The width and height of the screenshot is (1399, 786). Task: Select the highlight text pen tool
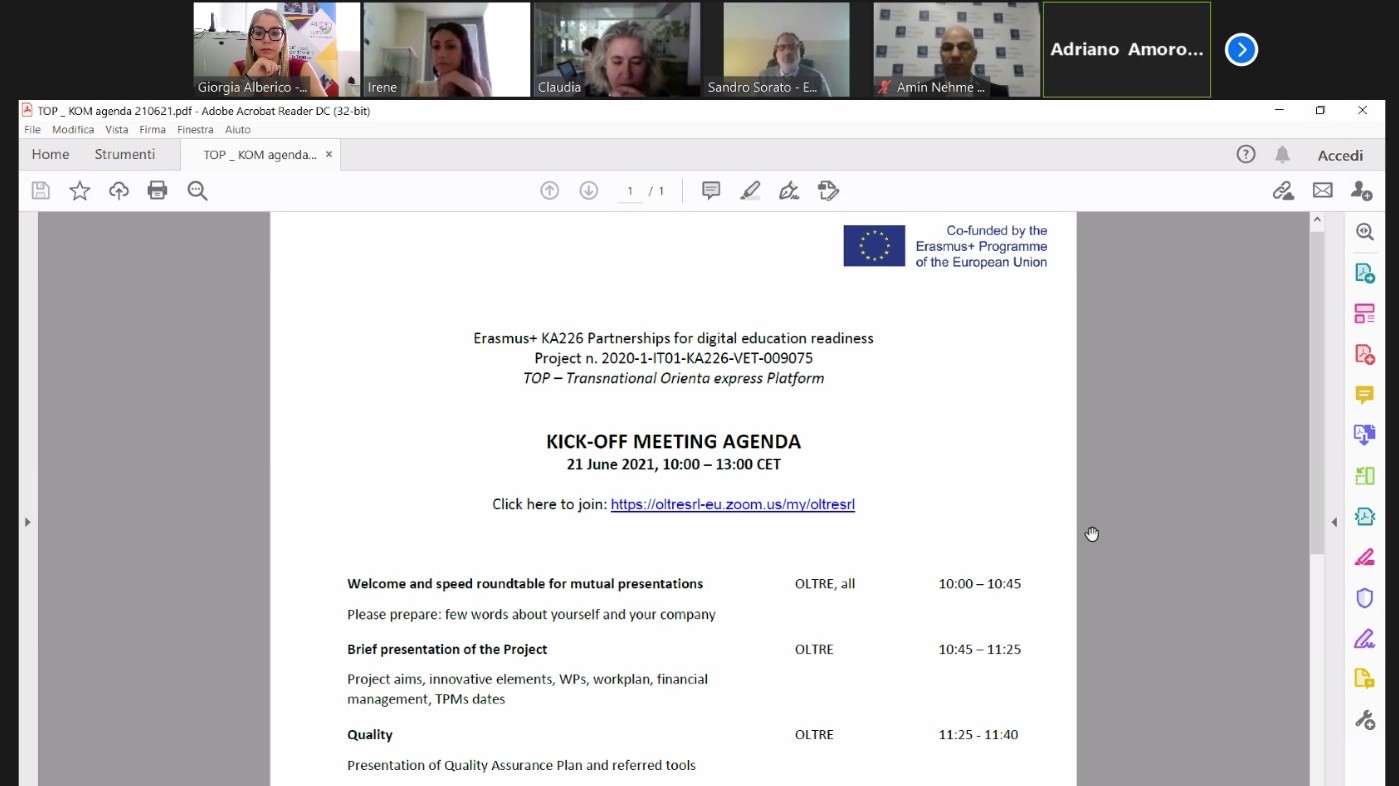750,191
